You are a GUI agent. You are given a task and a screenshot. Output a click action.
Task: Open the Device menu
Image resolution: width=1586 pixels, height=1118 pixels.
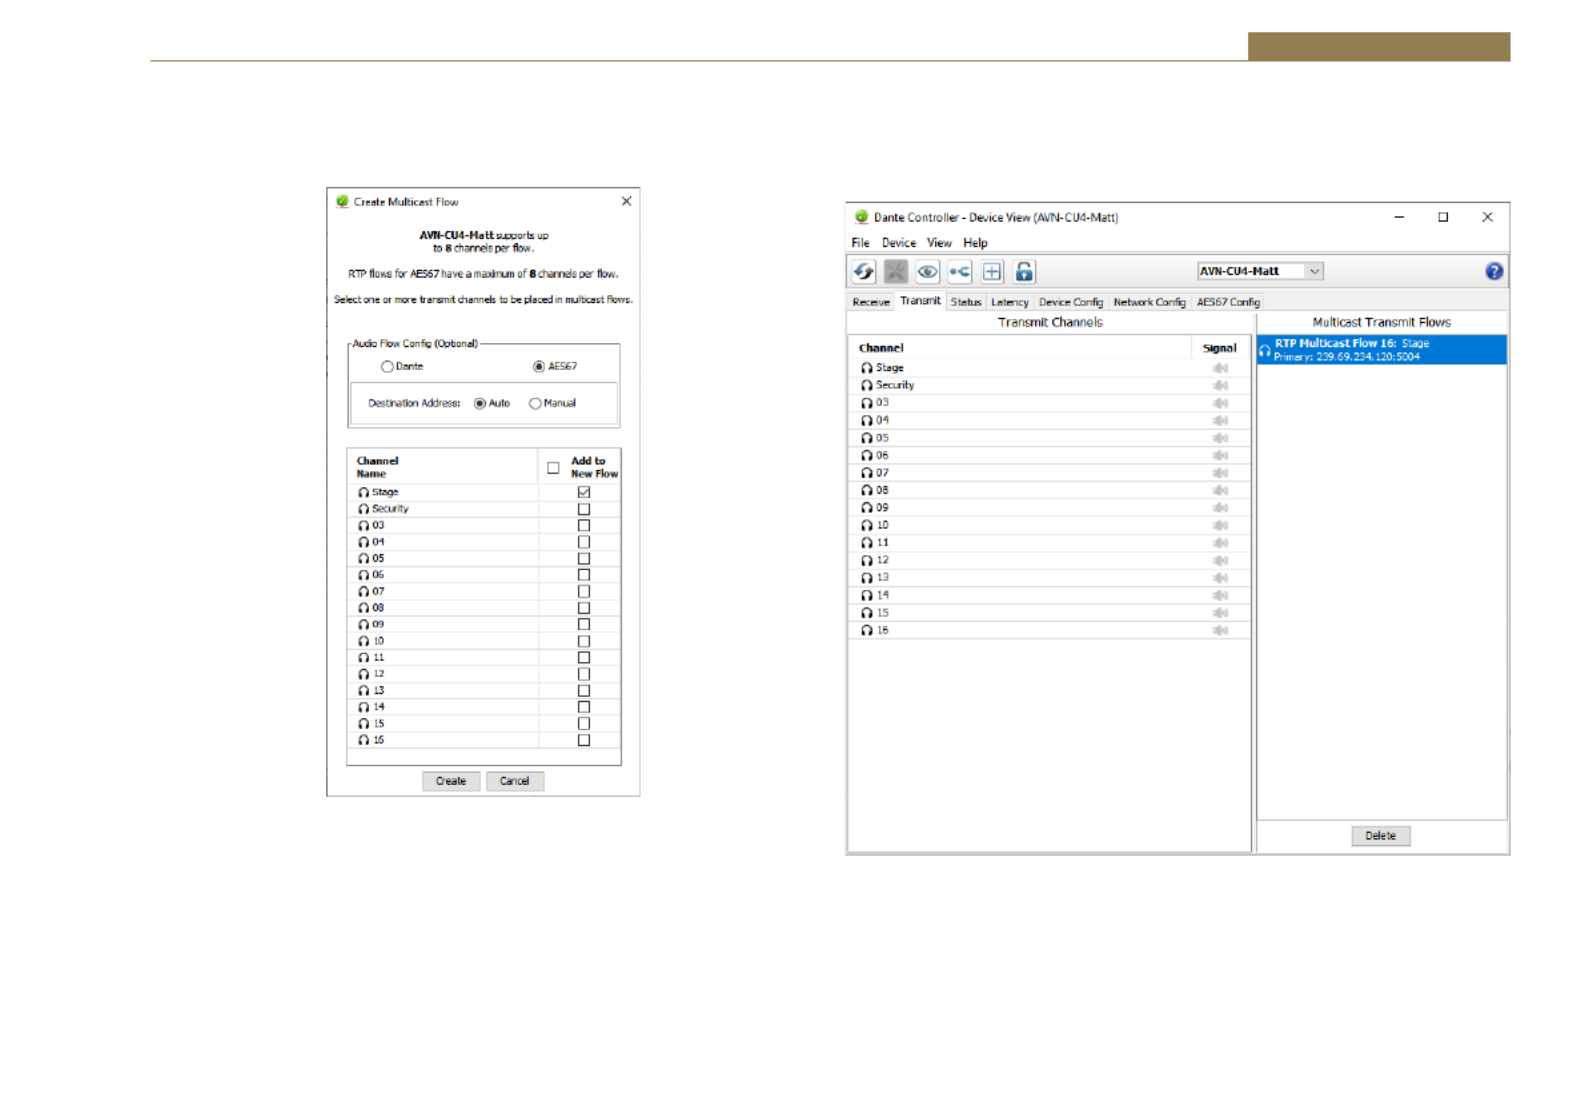click(x=898, y=243)
